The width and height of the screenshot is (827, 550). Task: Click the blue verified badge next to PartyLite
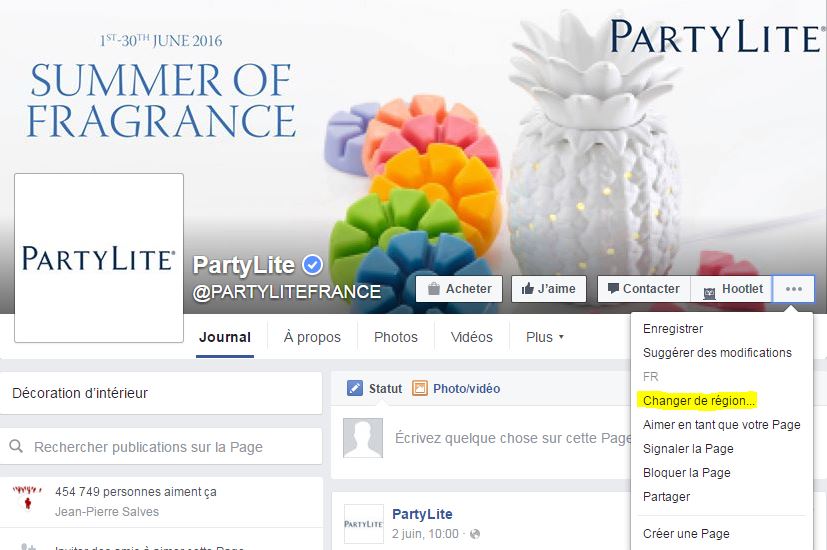[312, 264]
